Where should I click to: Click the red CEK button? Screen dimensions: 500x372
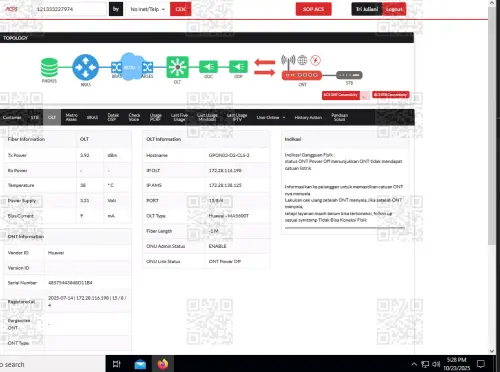click(x=181, y=9)
